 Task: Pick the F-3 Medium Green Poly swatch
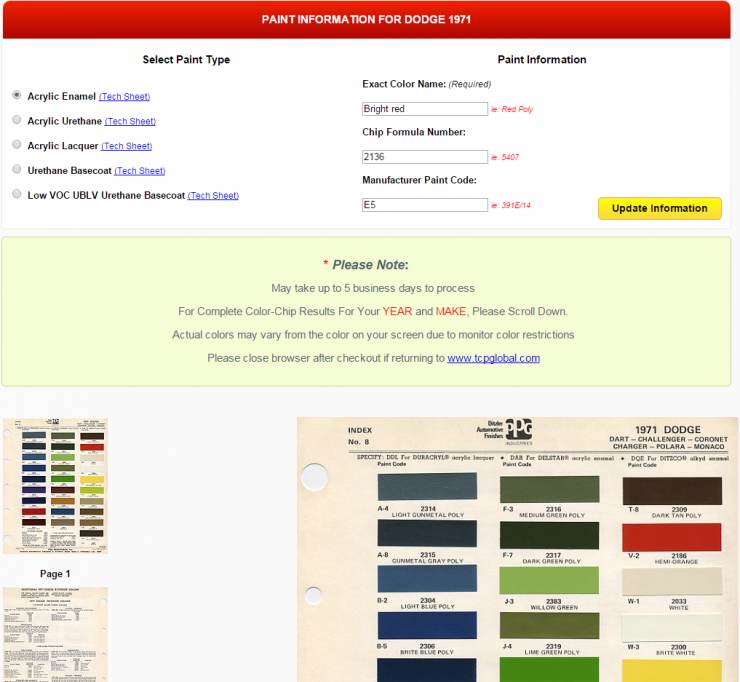[x=549, y=489]
